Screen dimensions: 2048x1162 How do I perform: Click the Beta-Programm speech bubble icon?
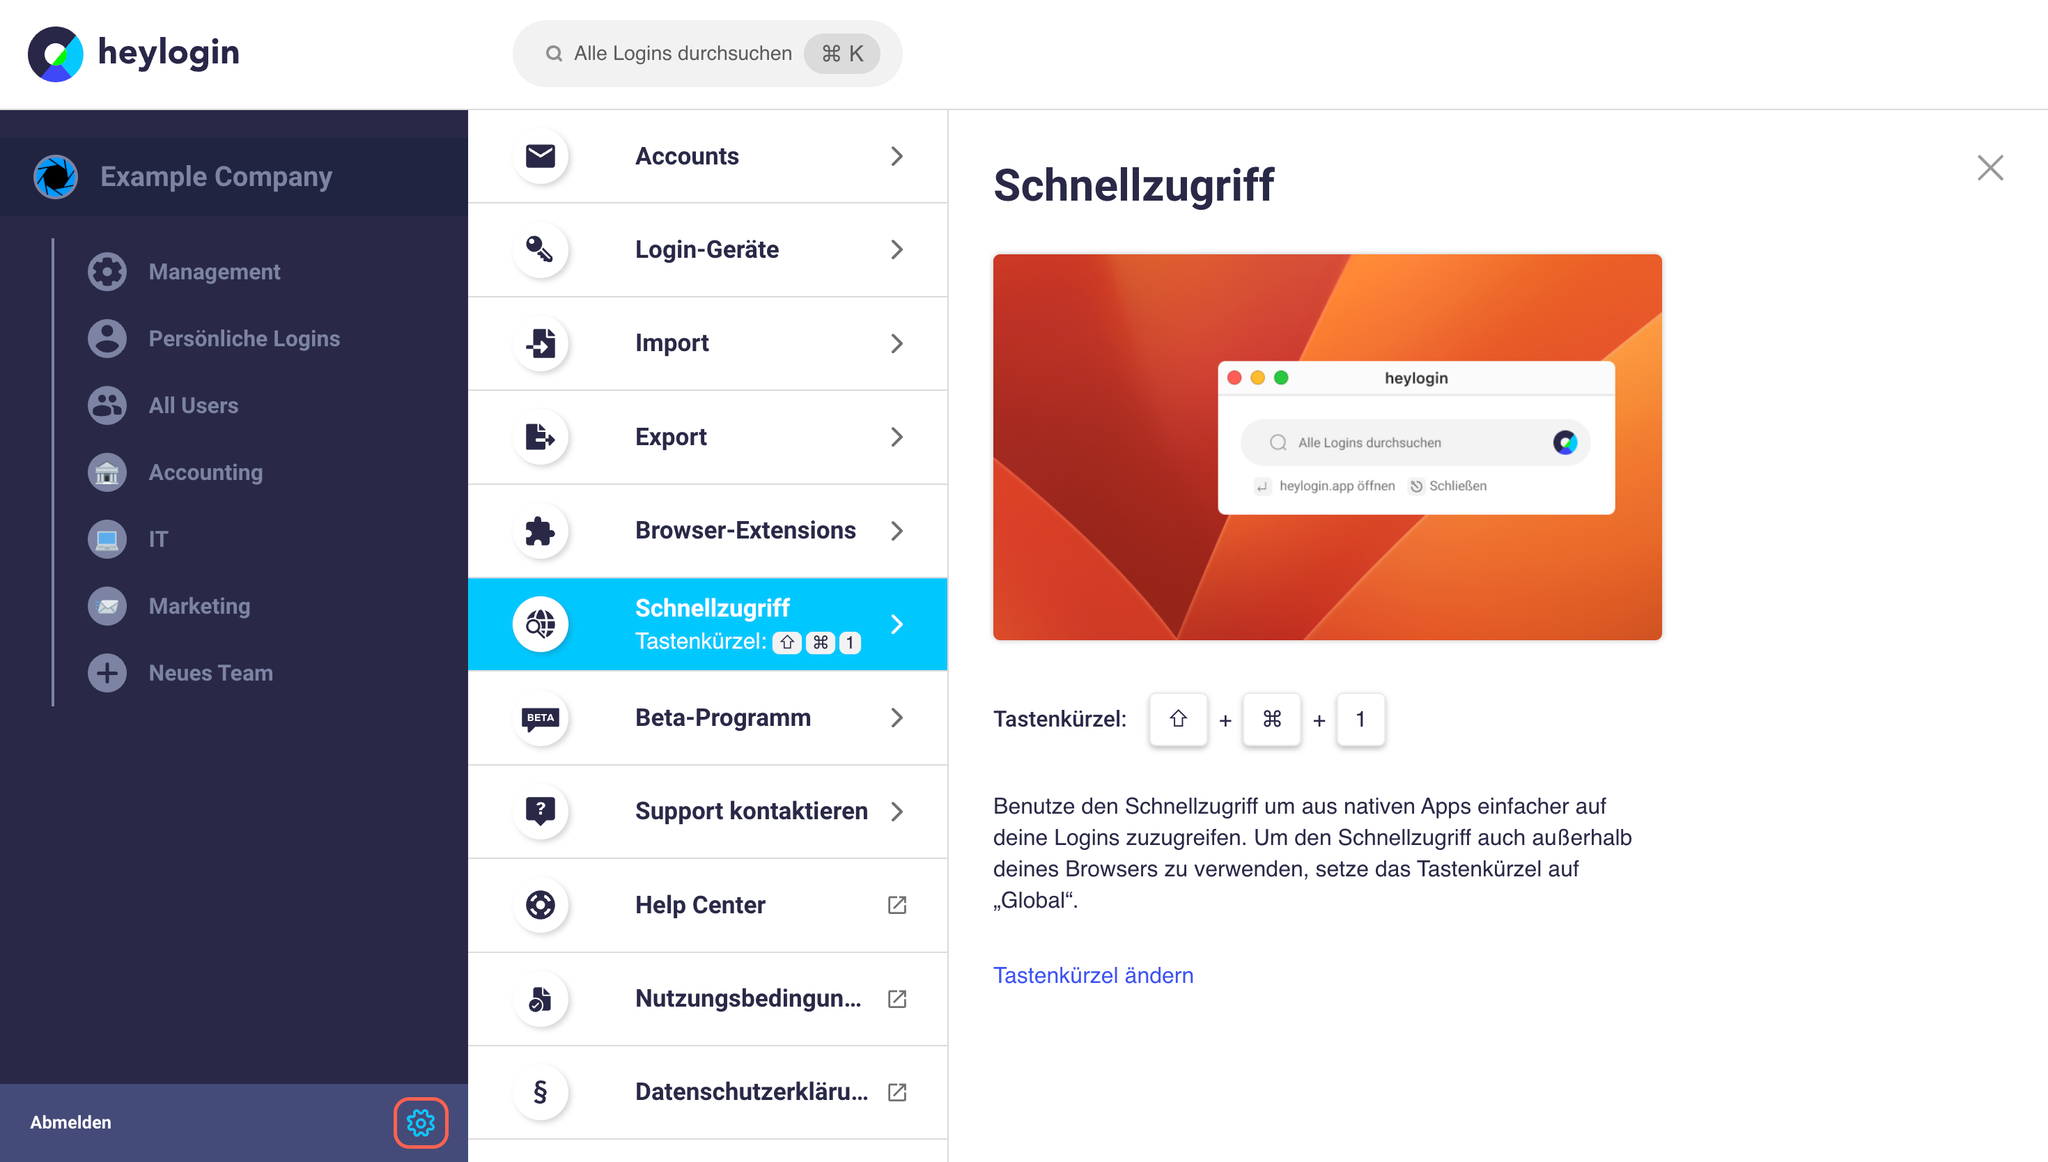[x=541, y=718]
